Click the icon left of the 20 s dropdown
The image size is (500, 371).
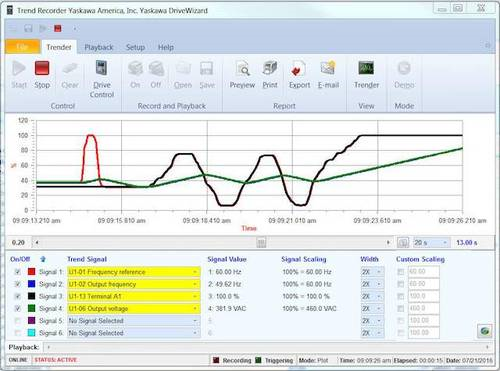(x=403, y=243)
